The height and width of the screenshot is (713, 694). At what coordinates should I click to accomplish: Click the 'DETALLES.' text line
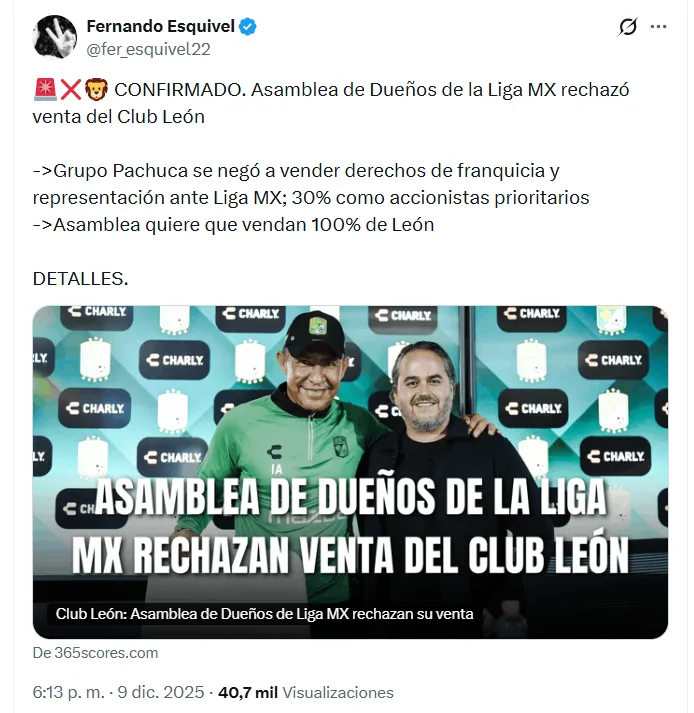point(80,279)
